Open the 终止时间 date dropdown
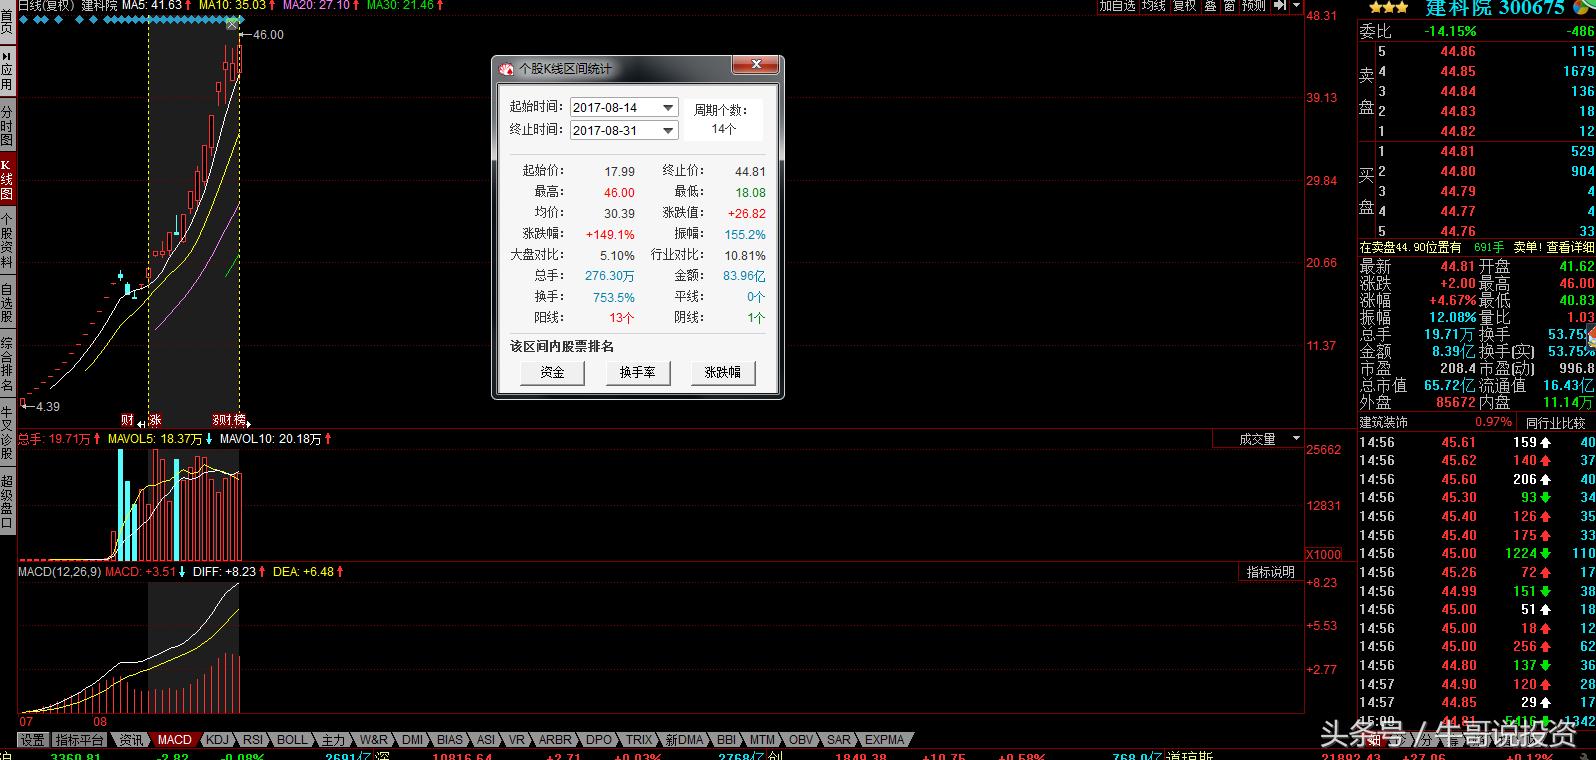 coord(668,131)
